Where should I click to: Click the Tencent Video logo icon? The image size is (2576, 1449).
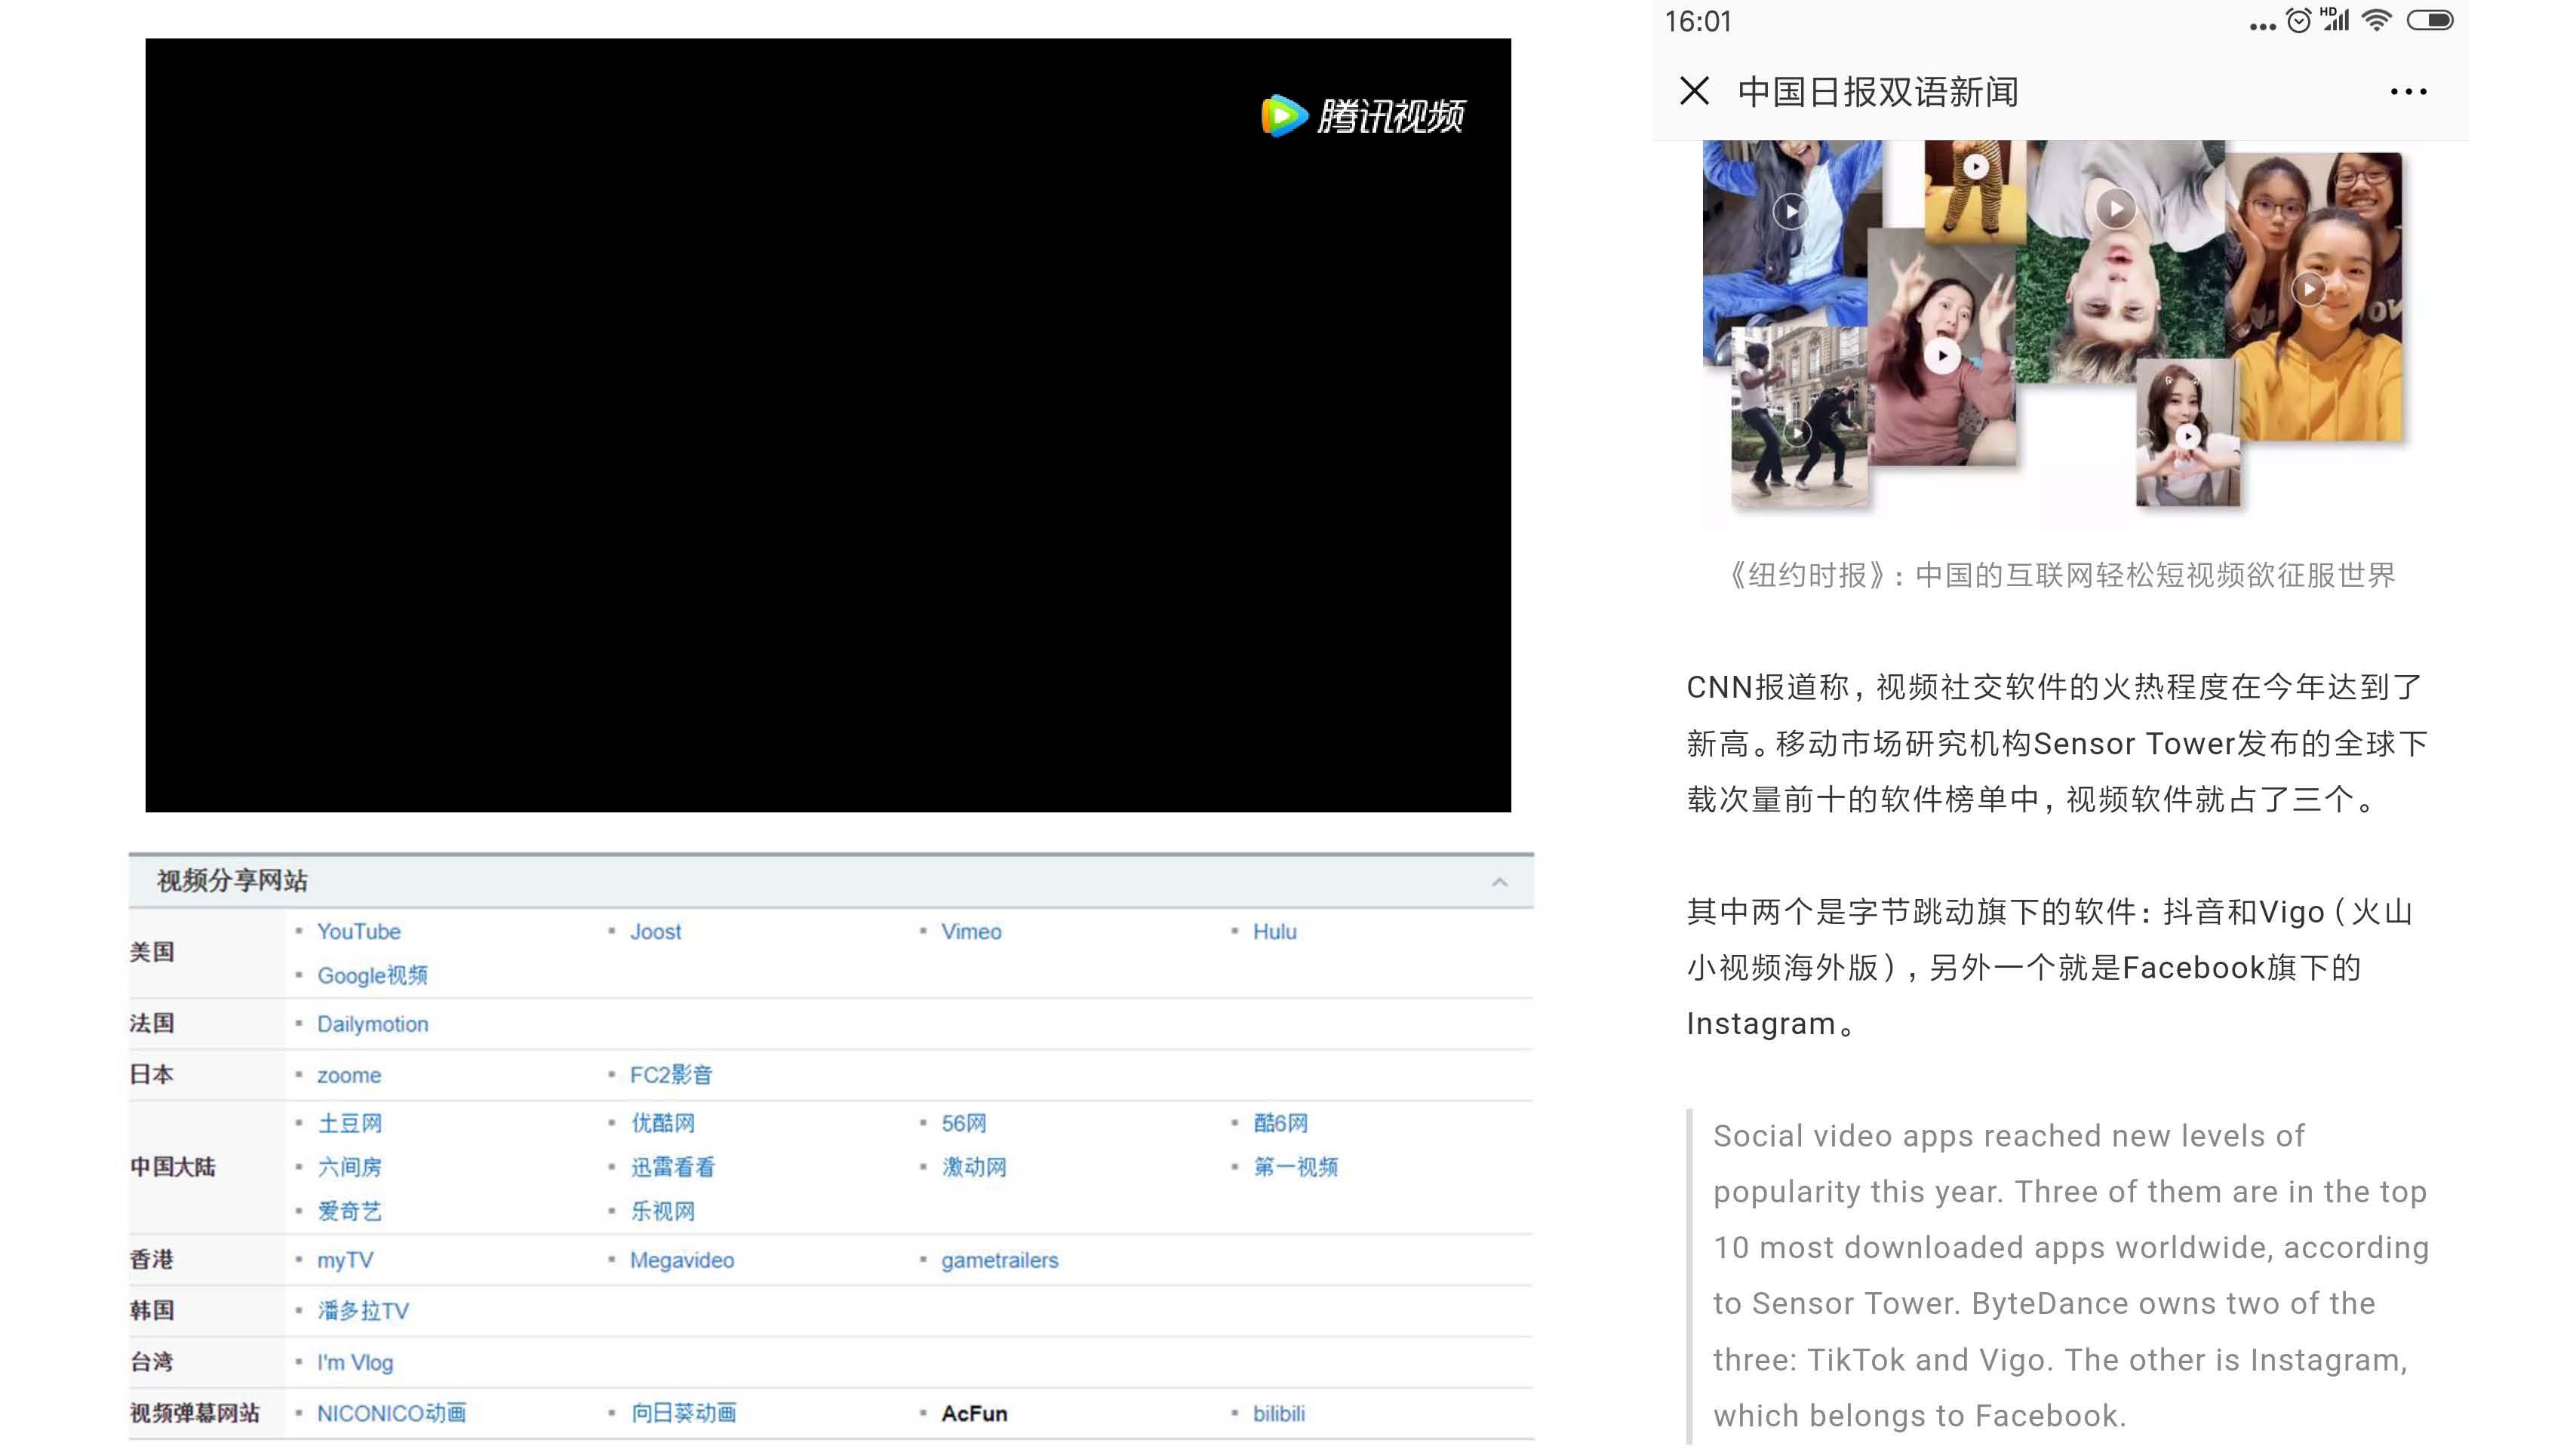1284,116
